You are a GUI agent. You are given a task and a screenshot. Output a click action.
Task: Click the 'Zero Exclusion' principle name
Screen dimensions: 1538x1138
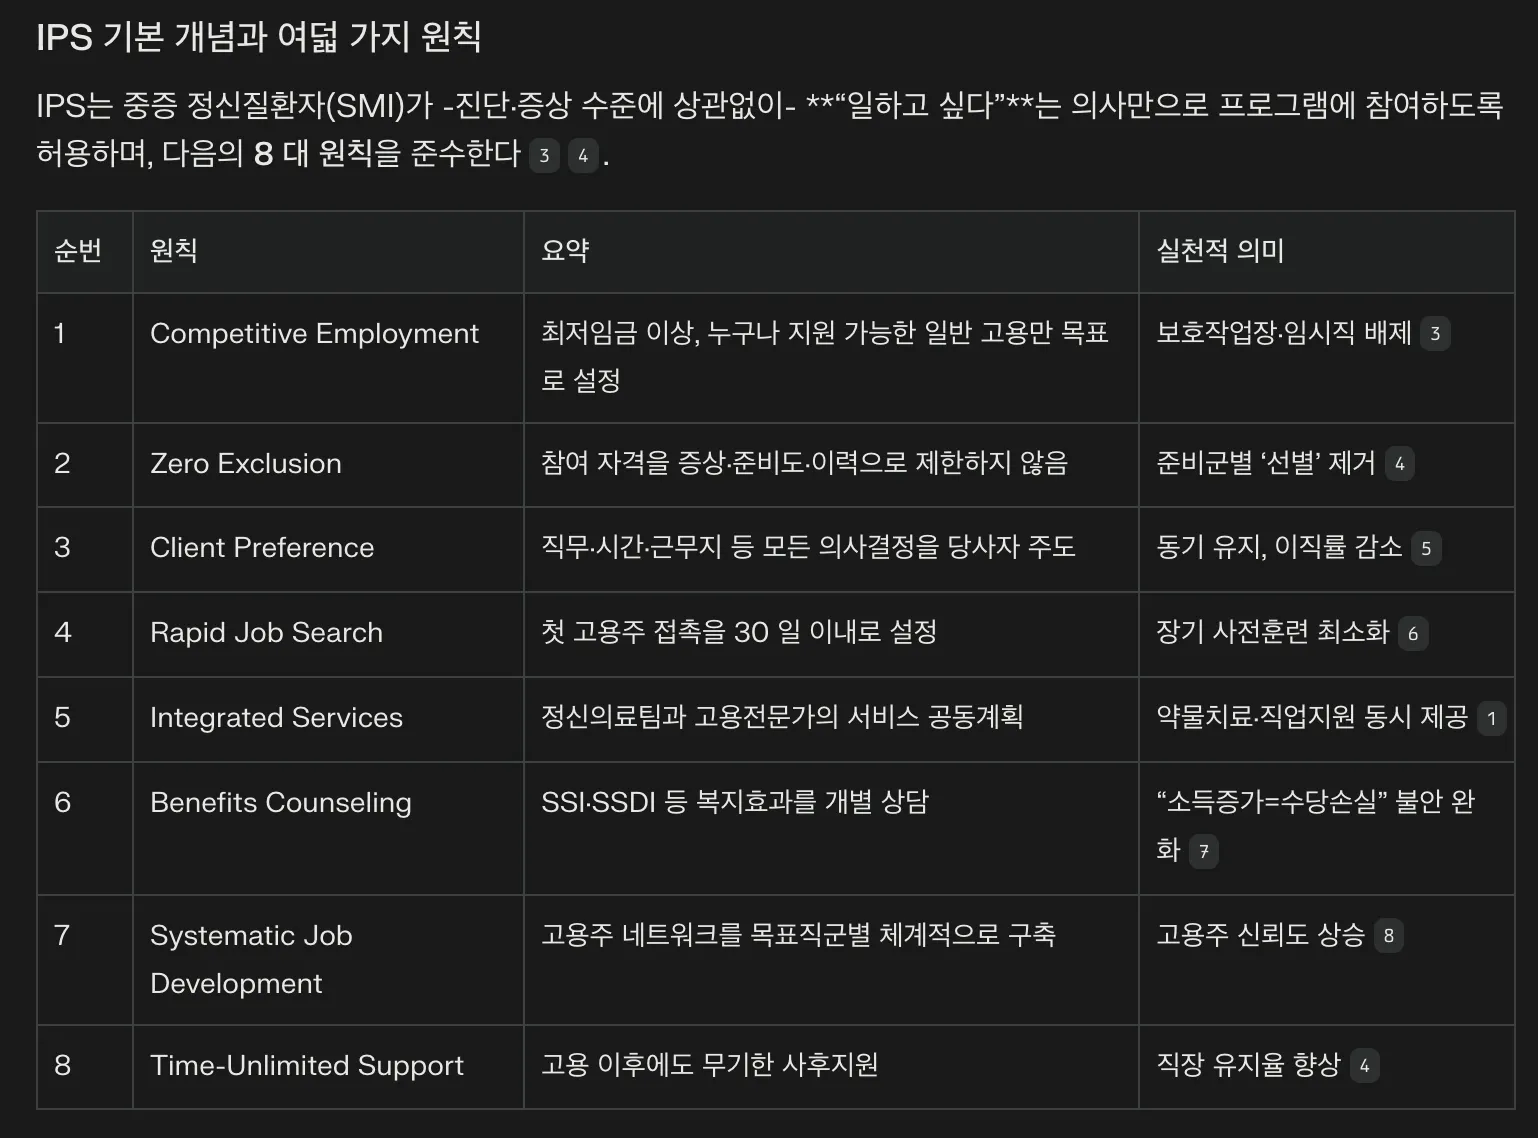(245, 463)
